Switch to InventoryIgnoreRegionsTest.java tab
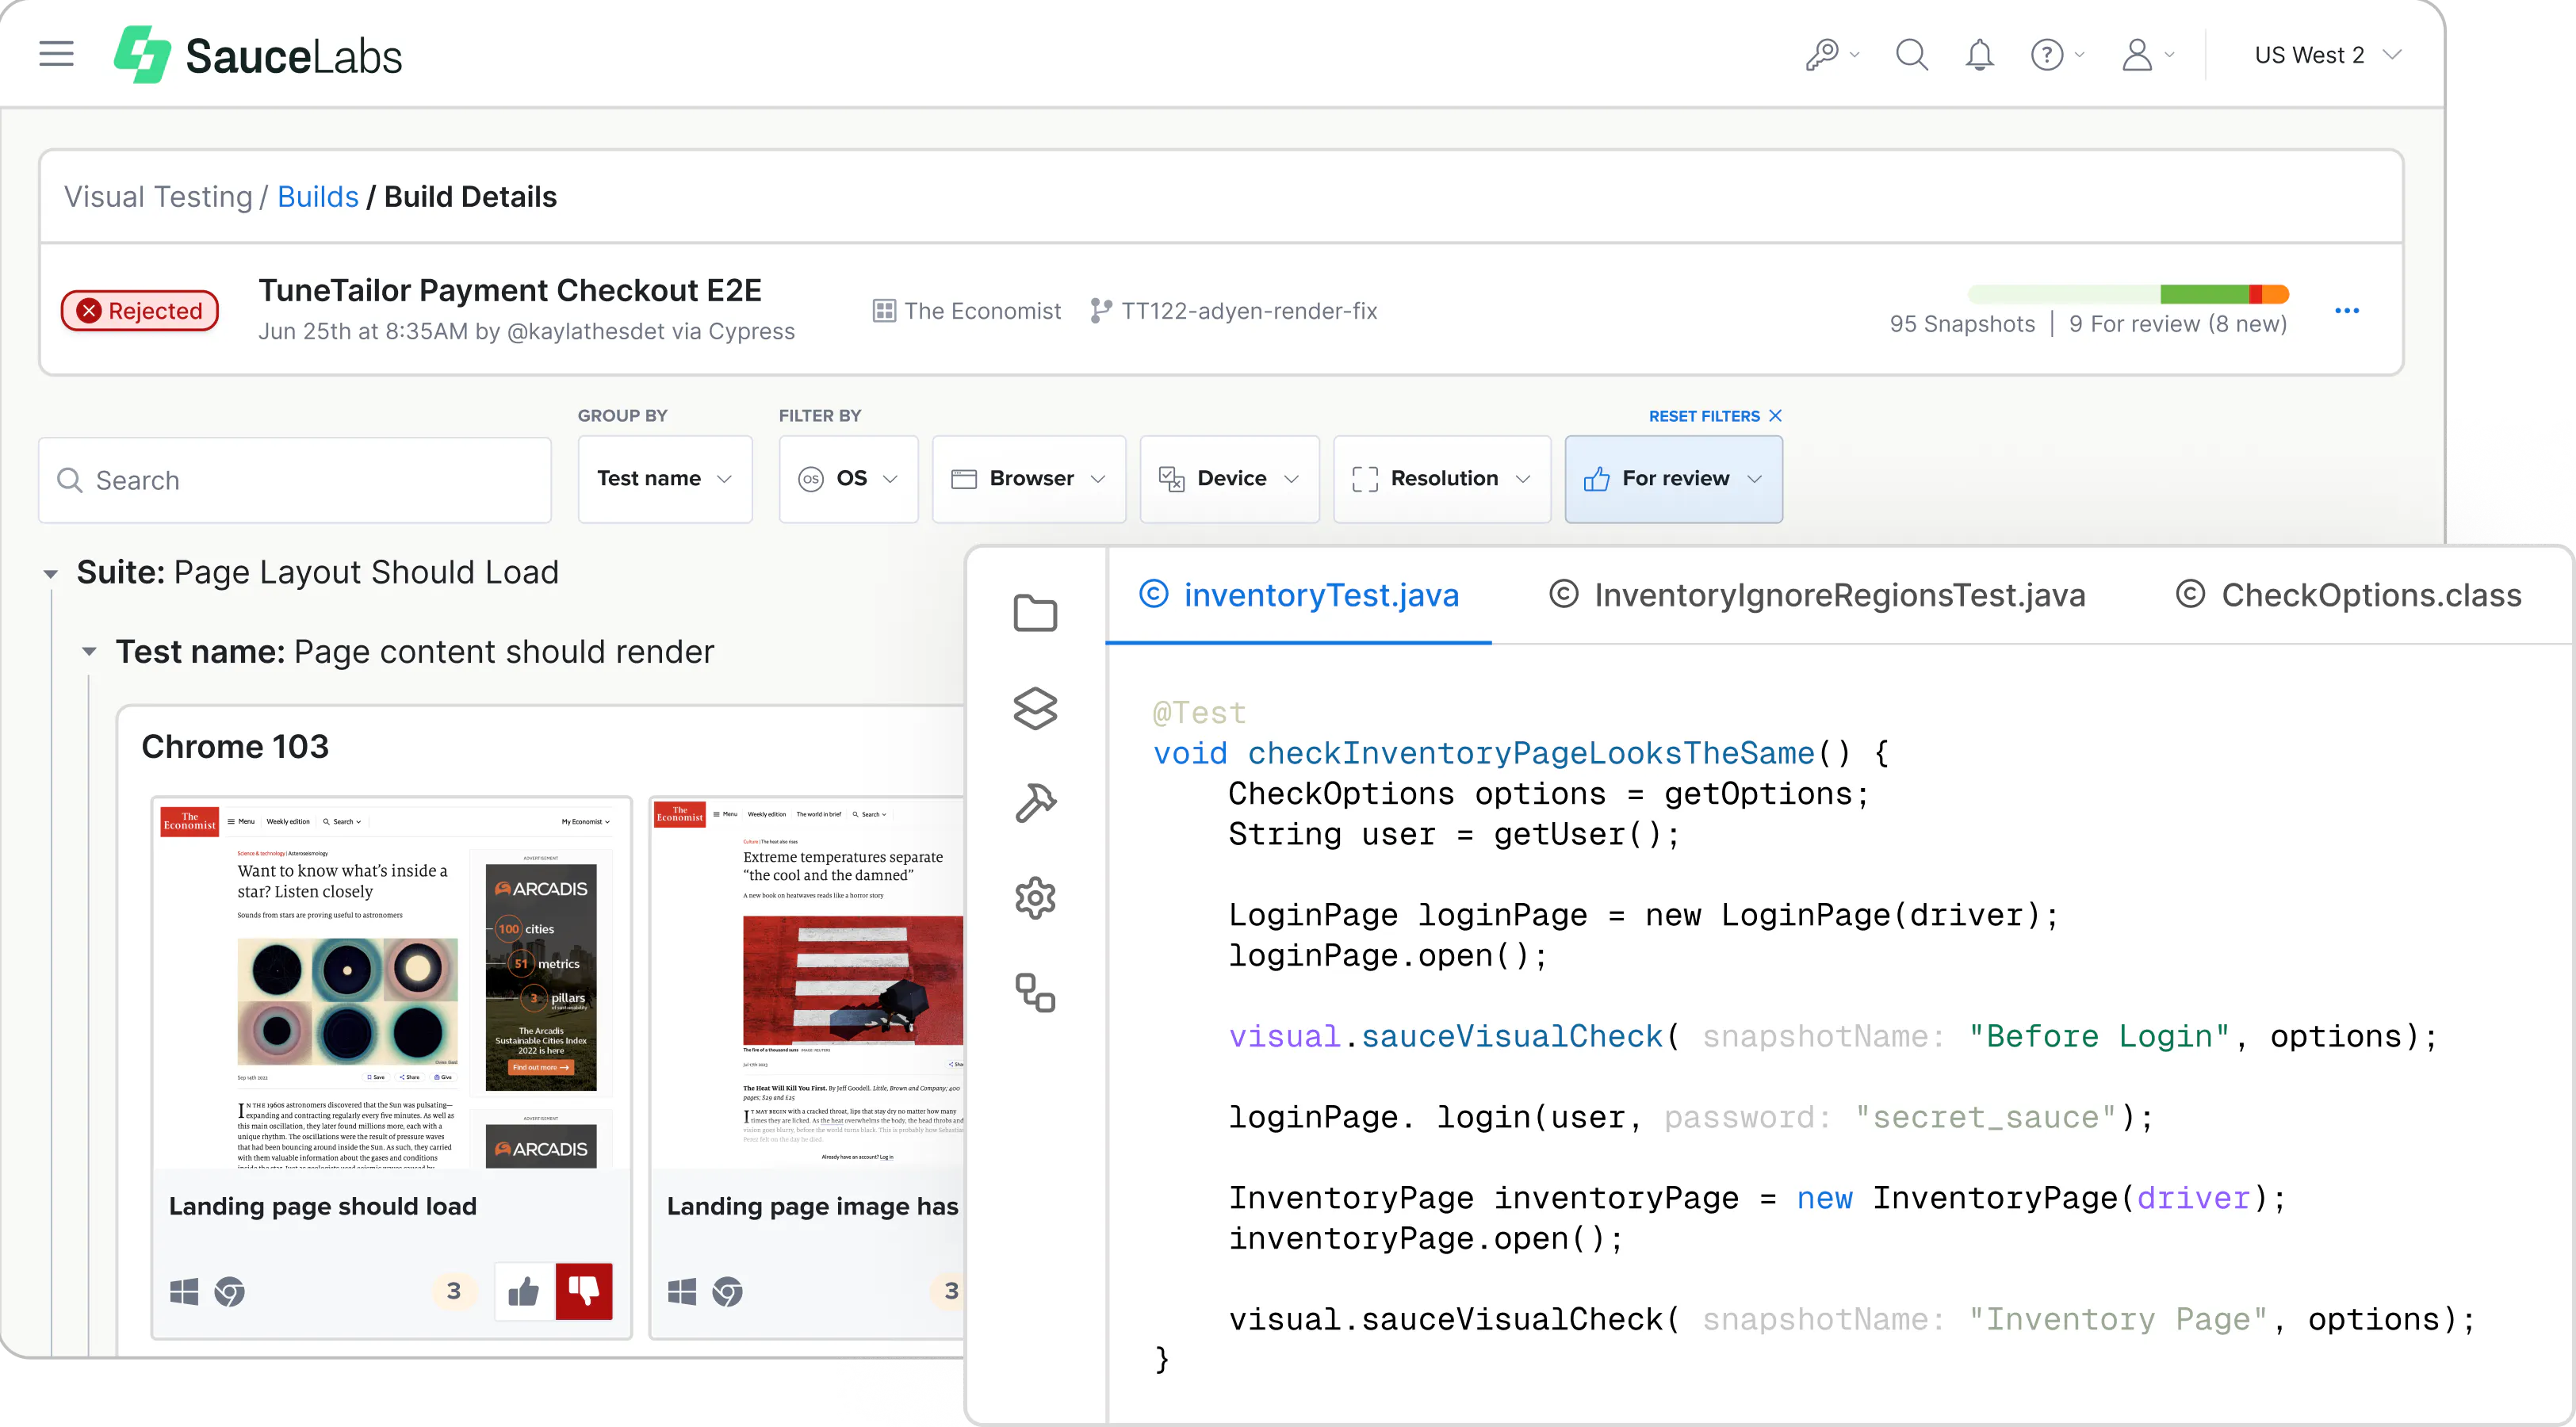This screenshot has width=2576, height=1427. point(1817,595)
